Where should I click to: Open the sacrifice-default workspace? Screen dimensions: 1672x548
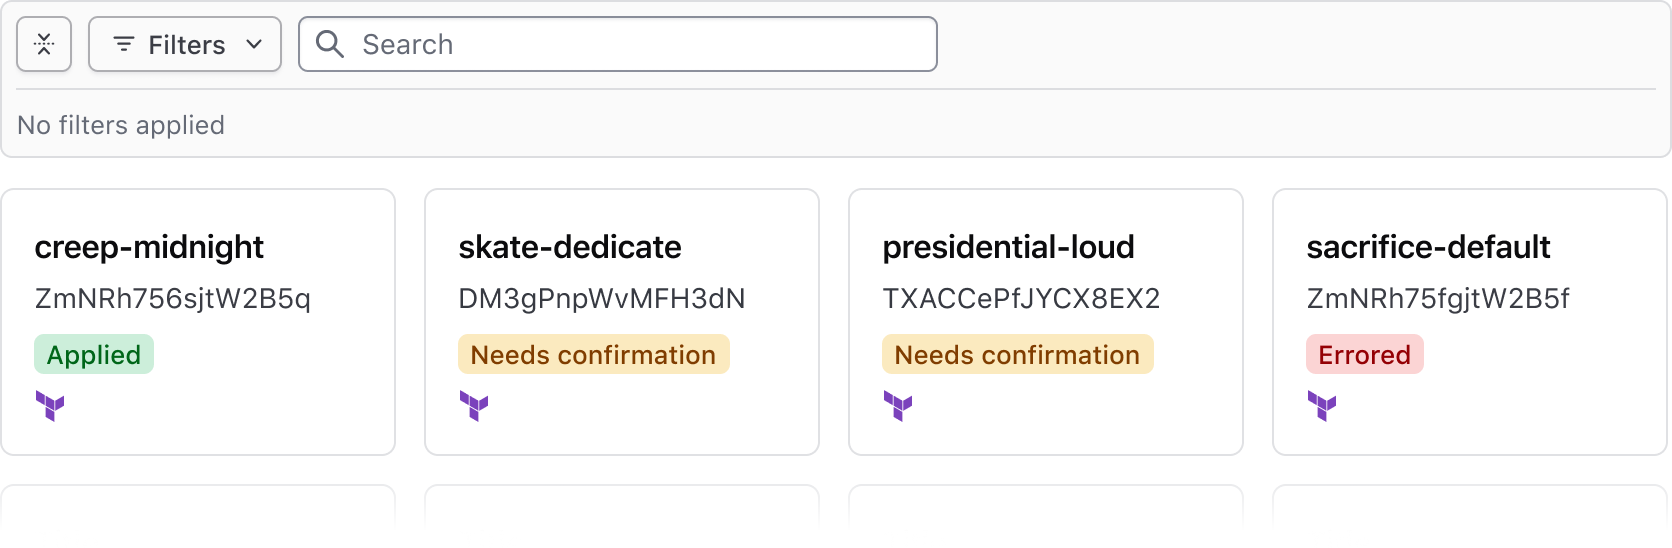(x=1428, y=247)
